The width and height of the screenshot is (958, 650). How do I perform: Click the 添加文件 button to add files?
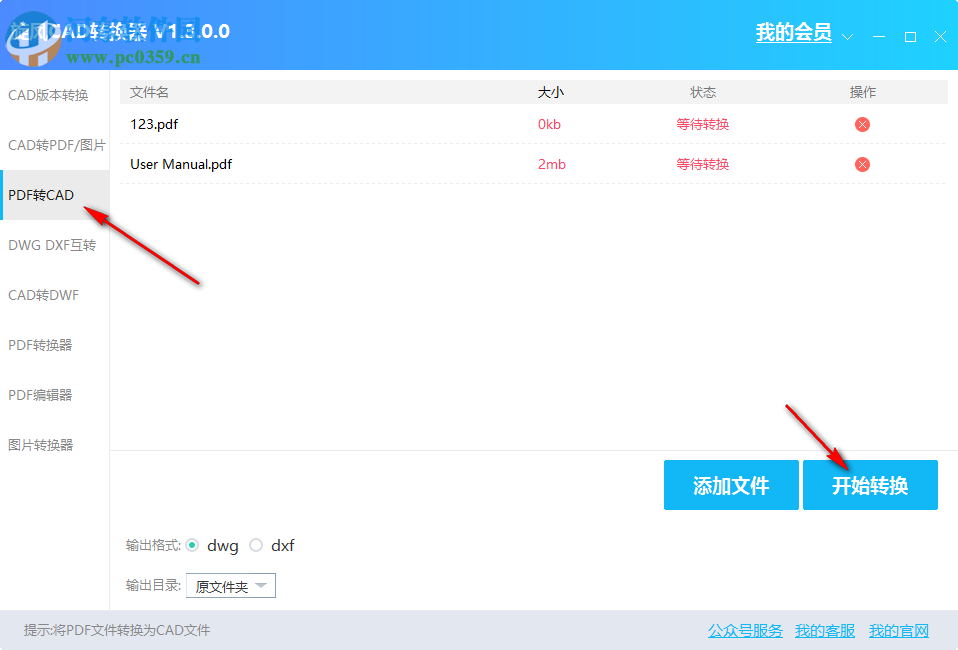tap(731, 485)
